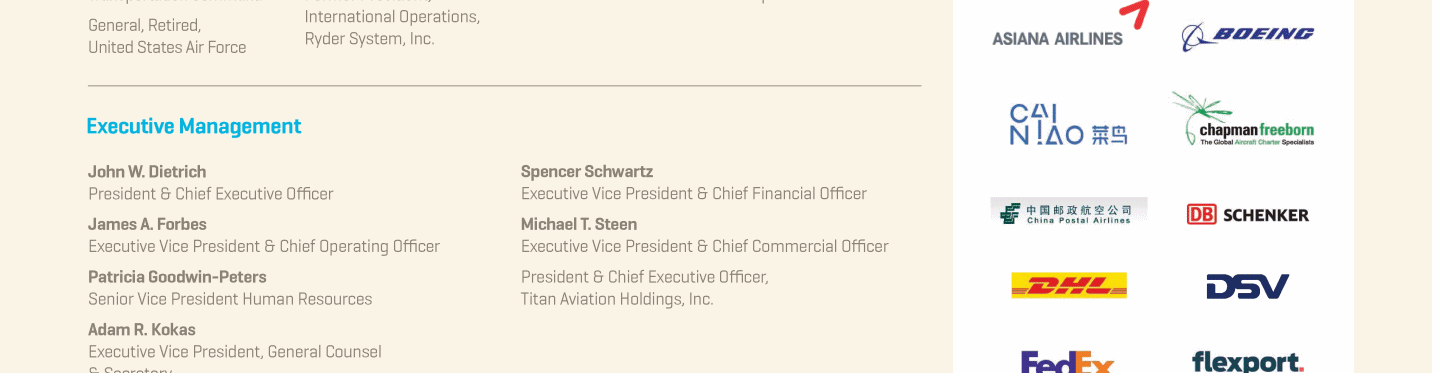Click the Boeing logo
The image size is (1440, 373).
1247,37
